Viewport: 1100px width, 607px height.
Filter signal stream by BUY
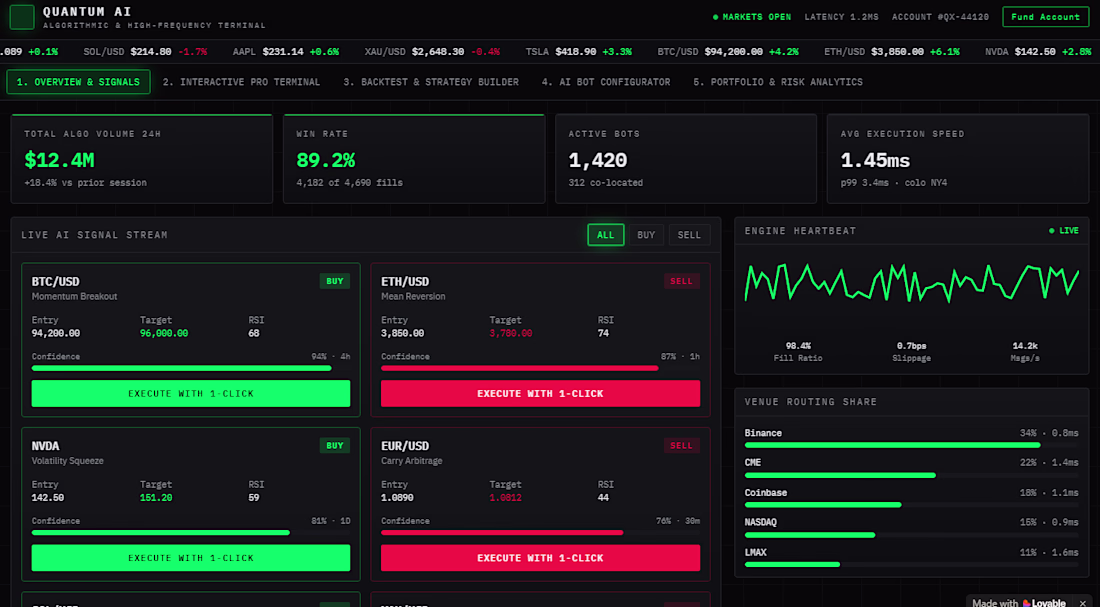(x=646, y=235)
